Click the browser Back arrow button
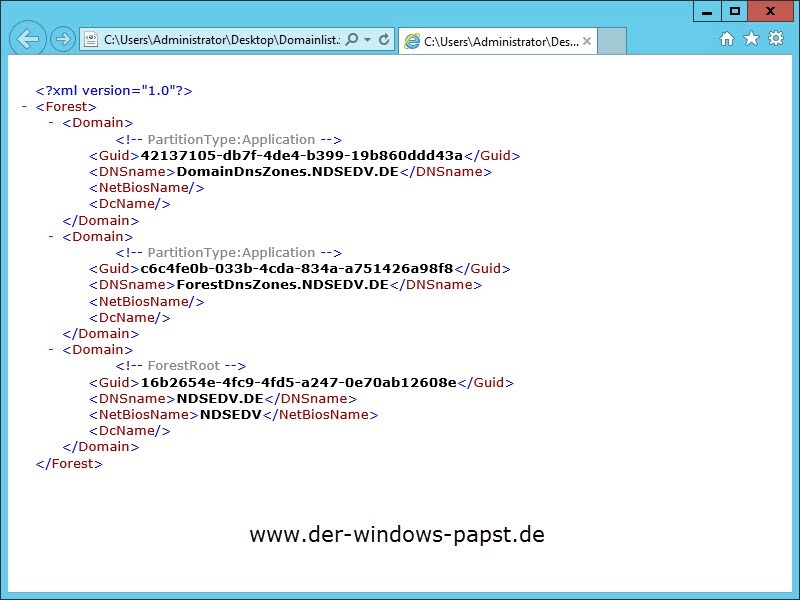The image size is (800, 600). click(x=28, y=40)
